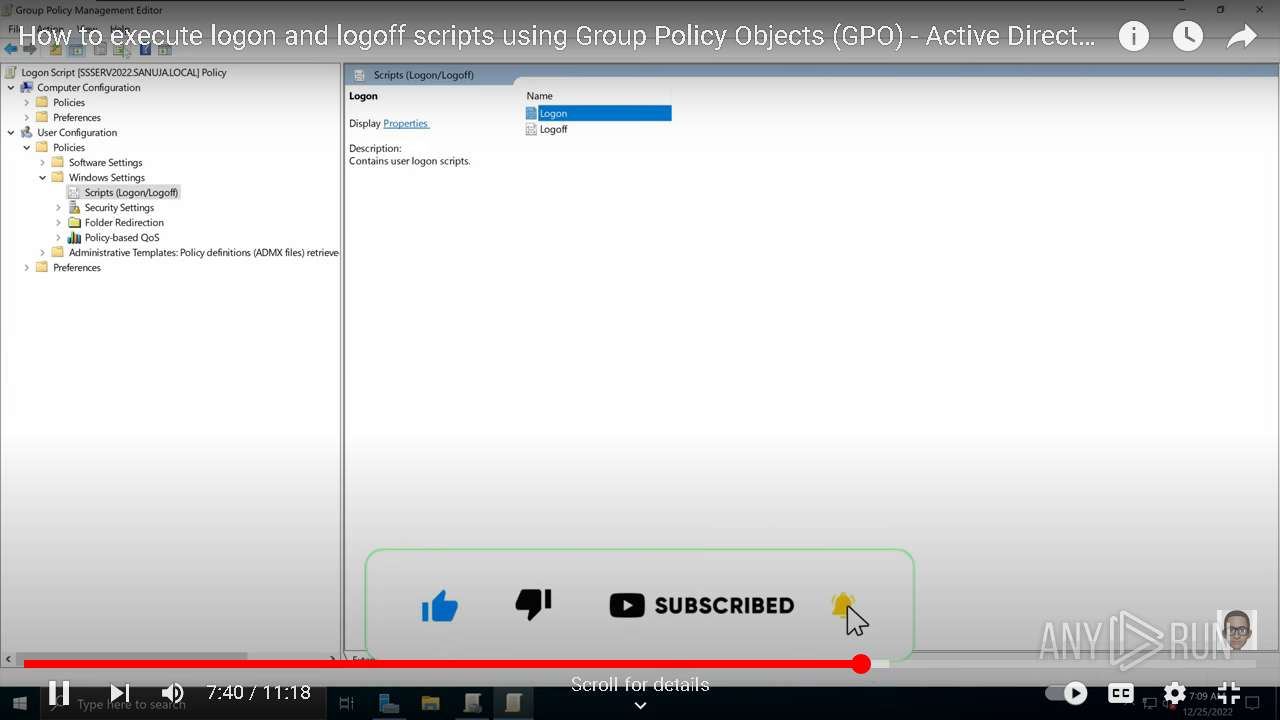Viewport: 1280px width, 720px height.
Task: Collapse the Windows Settings node
Action: 43,177
